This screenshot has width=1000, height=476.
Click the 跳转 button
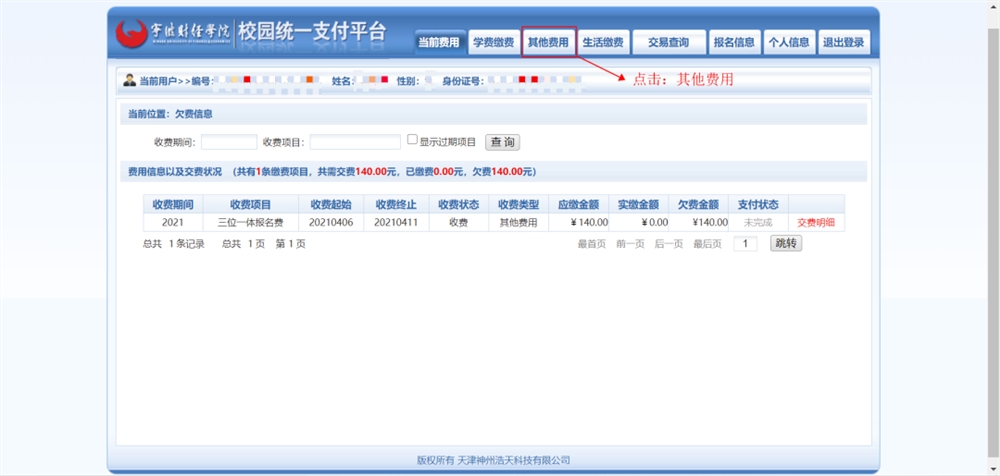pos(786,243)
